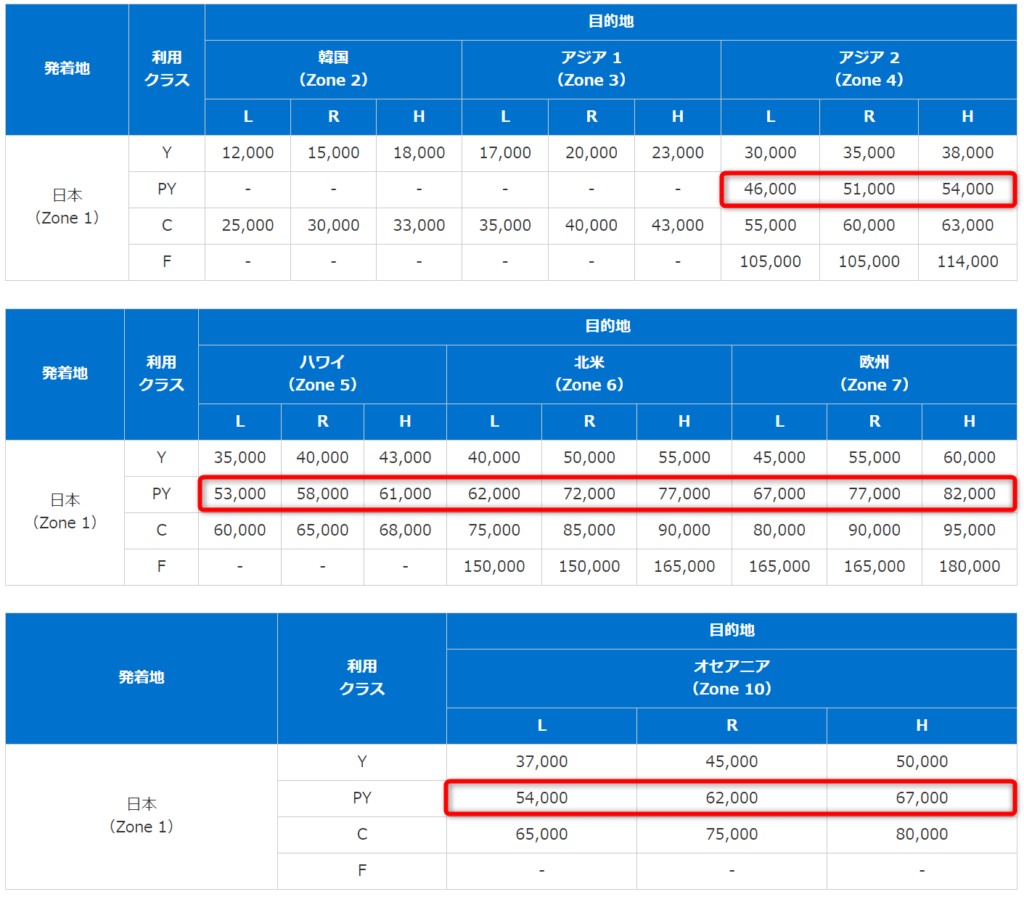1024x897 pixels.
Task: Select the 82,000 PY cell under 欧州
Action: pyautogui.click(x=967, y=494)
